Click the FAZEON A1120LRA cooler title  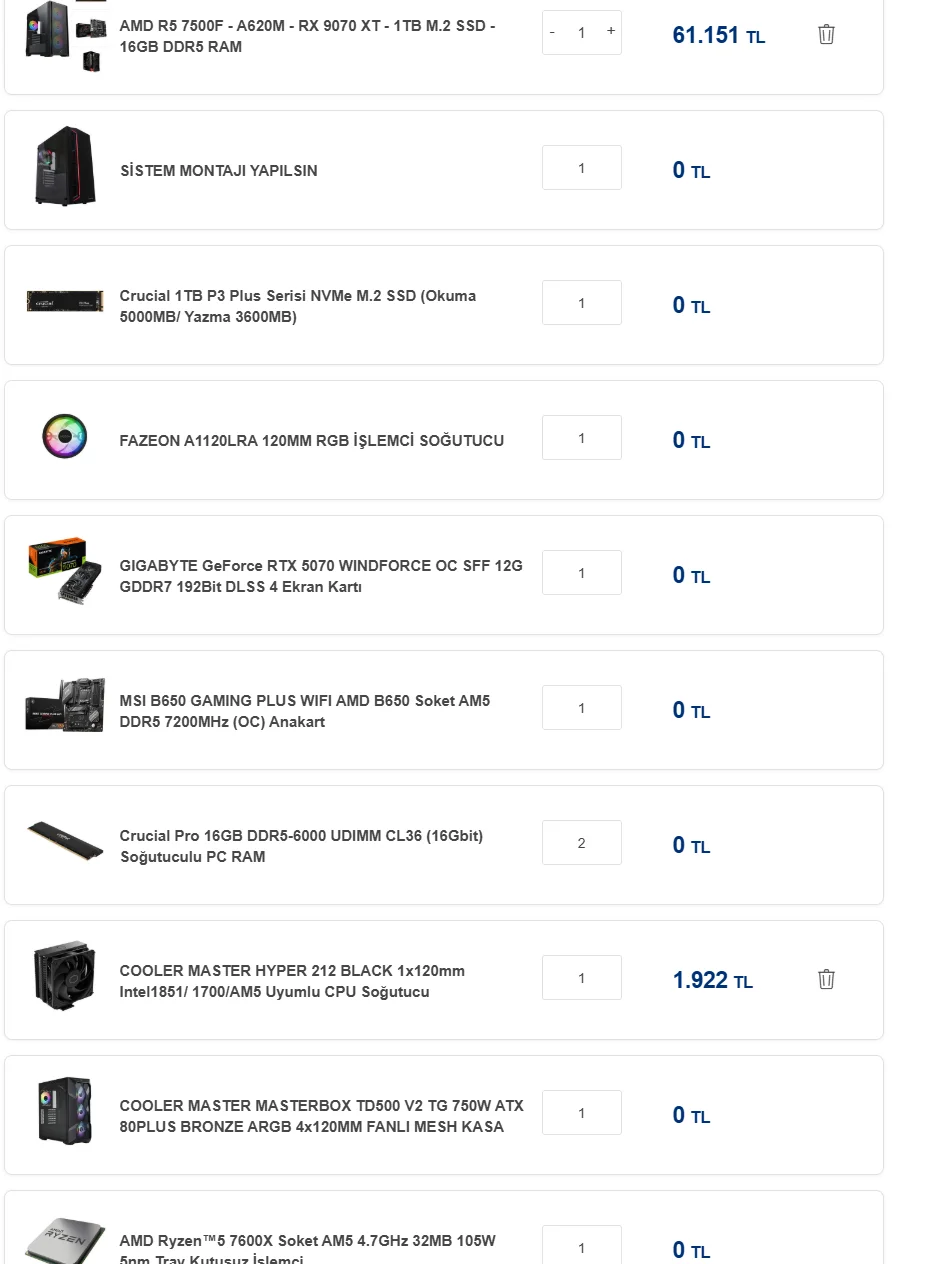click(x=311, y=441)
